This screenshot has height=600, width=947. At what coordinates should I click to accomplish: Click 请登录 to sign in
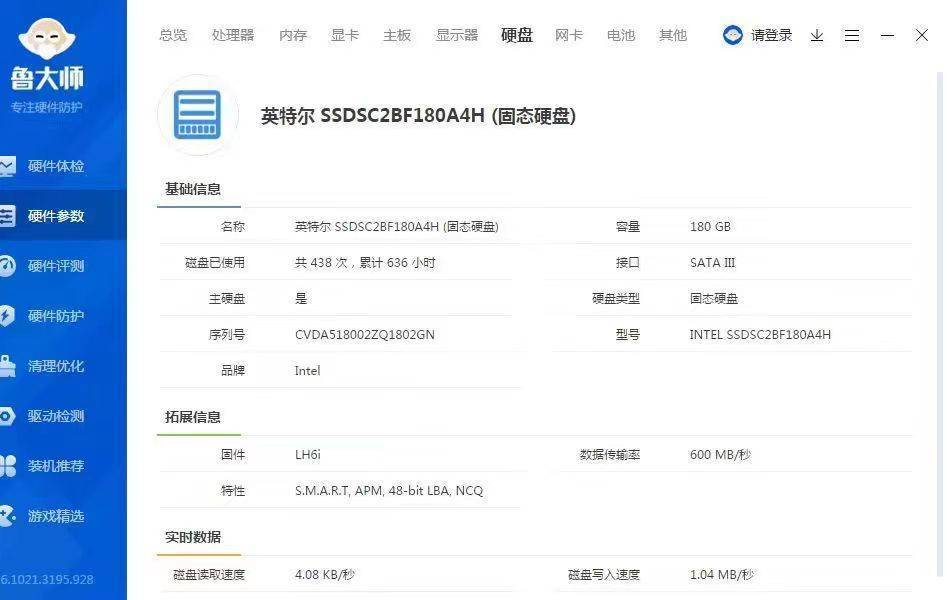pyautogui.click(x=771, y=35)
